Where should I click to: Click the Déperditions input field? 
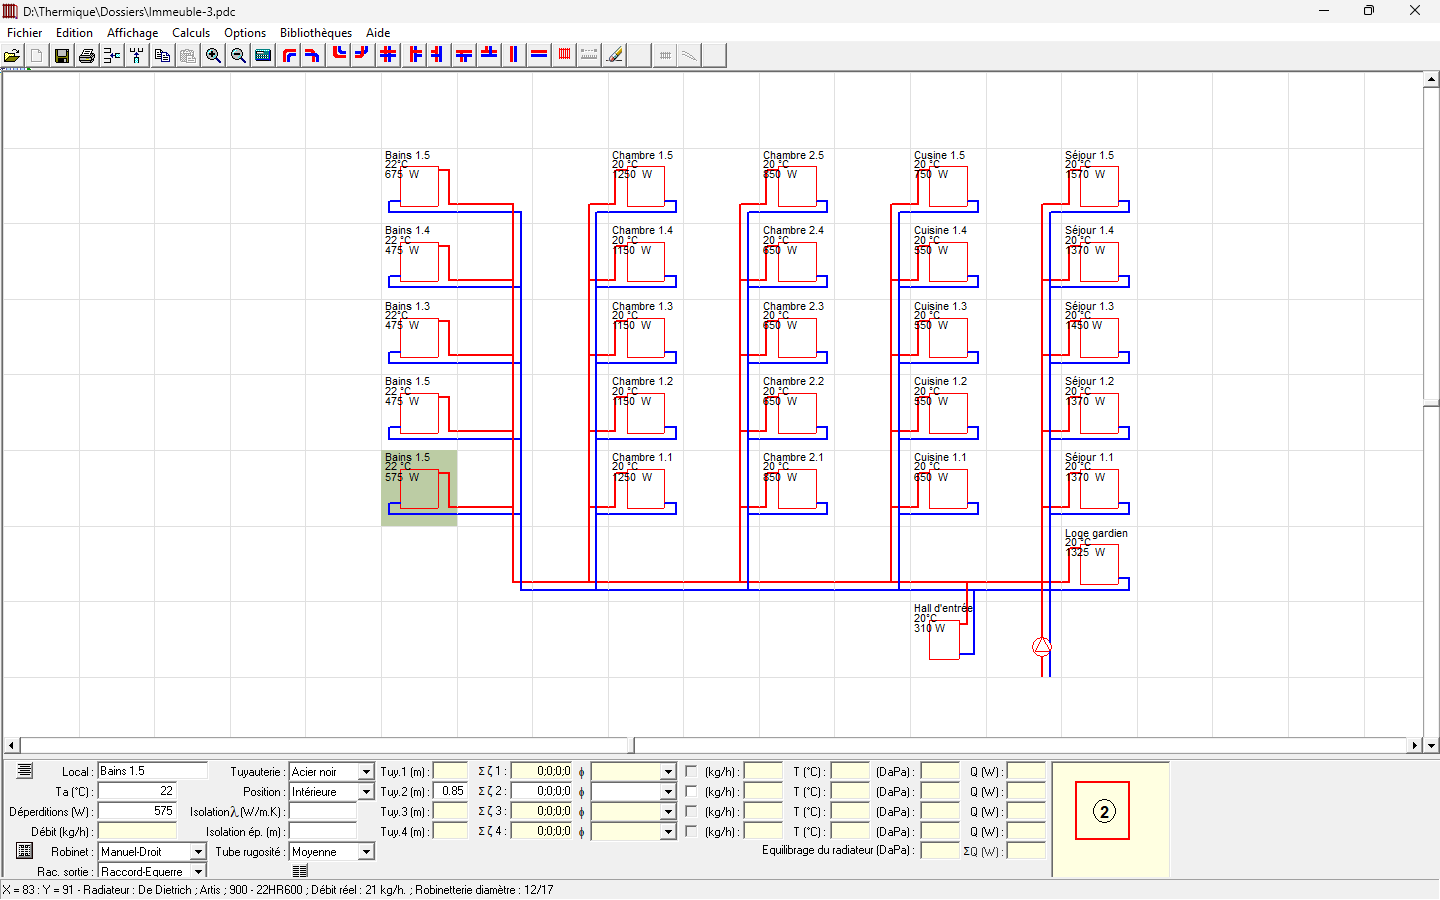pos(137,811)
